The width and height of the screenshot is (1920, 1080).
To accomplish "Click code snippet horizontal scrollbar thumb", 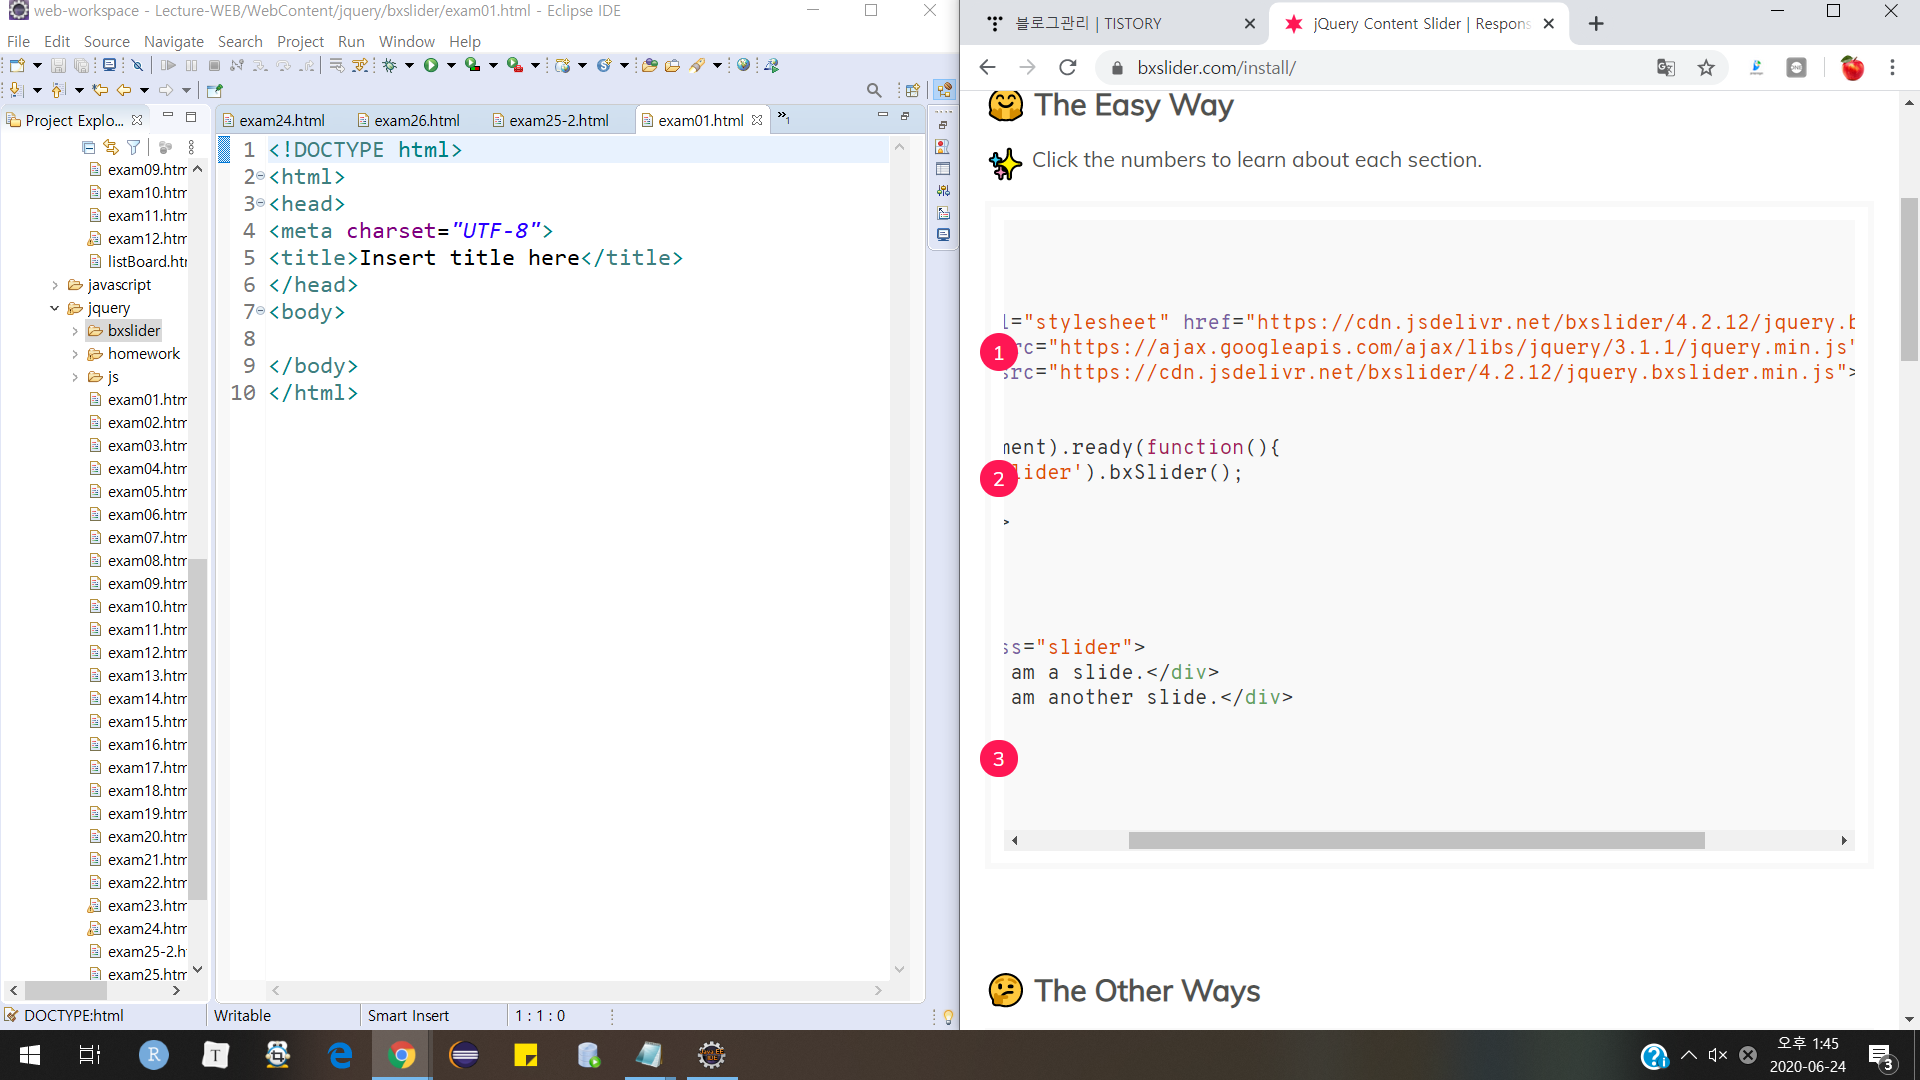I will (1416, 841).
